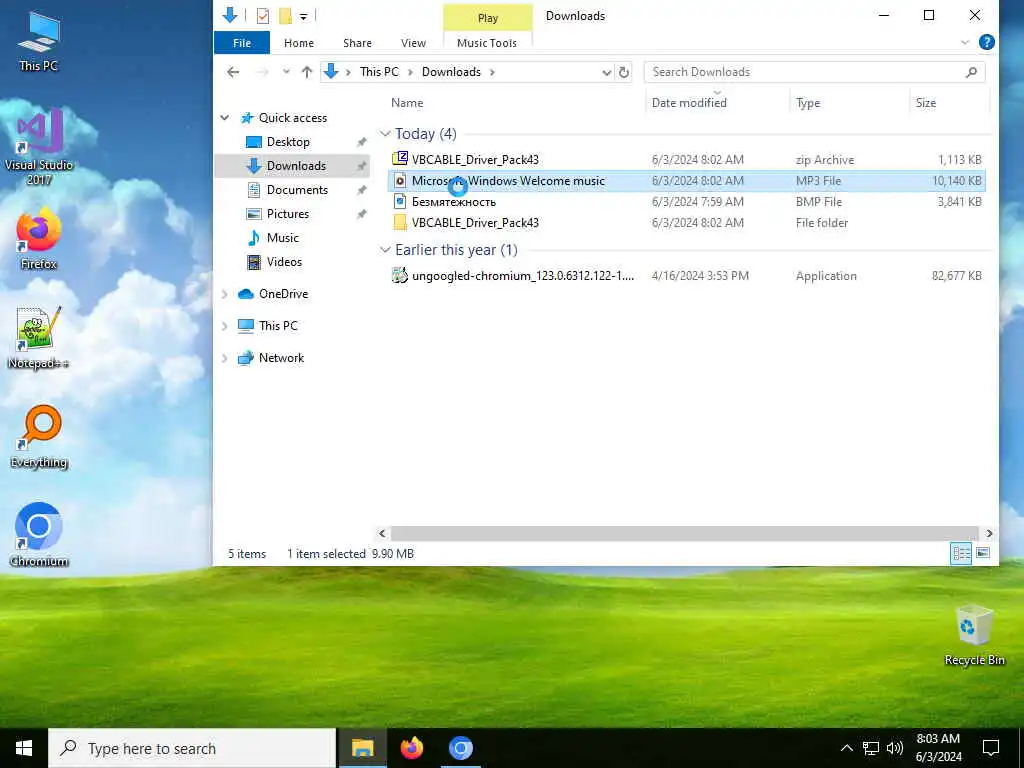Switch to Details view layout icon
This screenshot has width=1024, height=768.
pos(961,554)
